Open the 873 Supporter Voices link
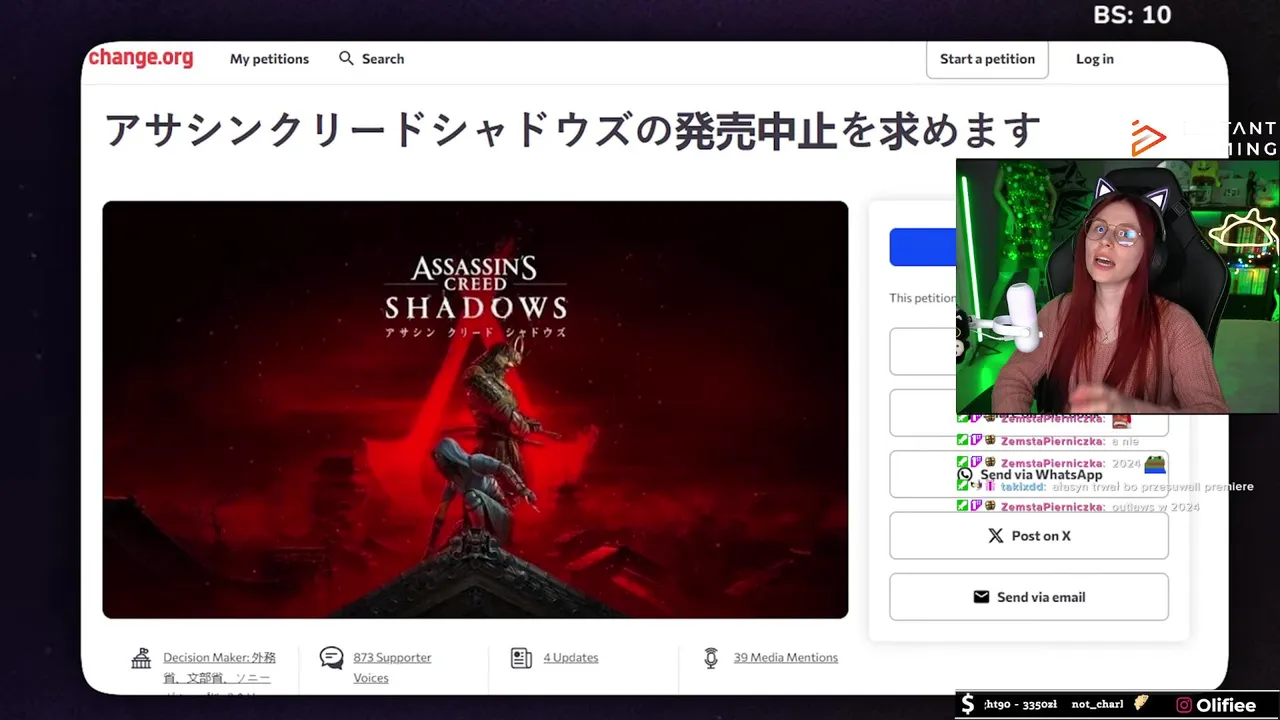The height and width of the screenshot is (720, 1280). pos(392,667)
